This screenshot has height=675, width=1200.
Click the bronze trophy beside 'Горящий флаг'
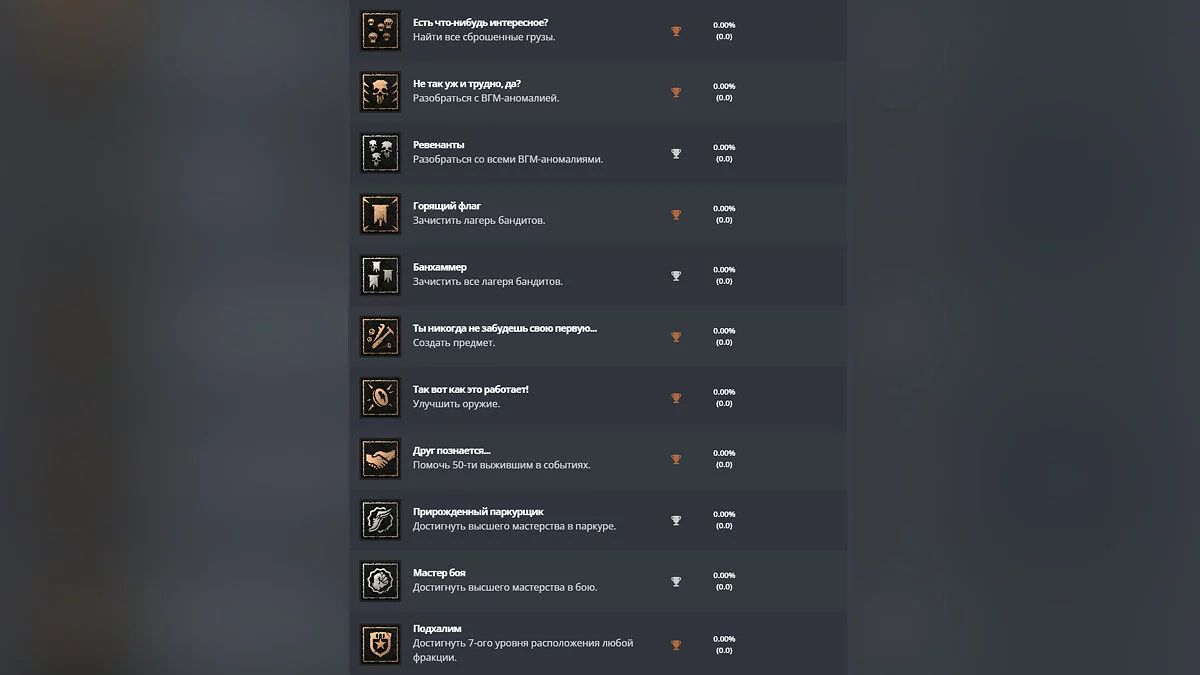pyautogui.click(x=676, y=214)
